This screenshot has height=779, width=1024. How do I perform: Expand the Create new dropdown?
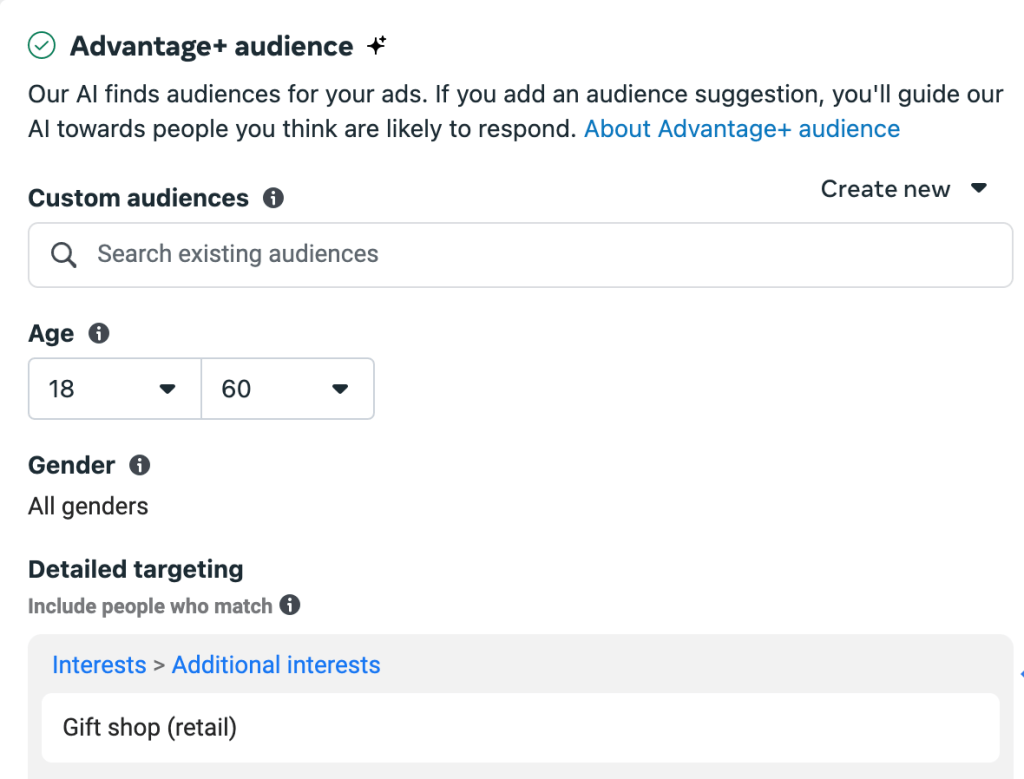coord(903,189)
